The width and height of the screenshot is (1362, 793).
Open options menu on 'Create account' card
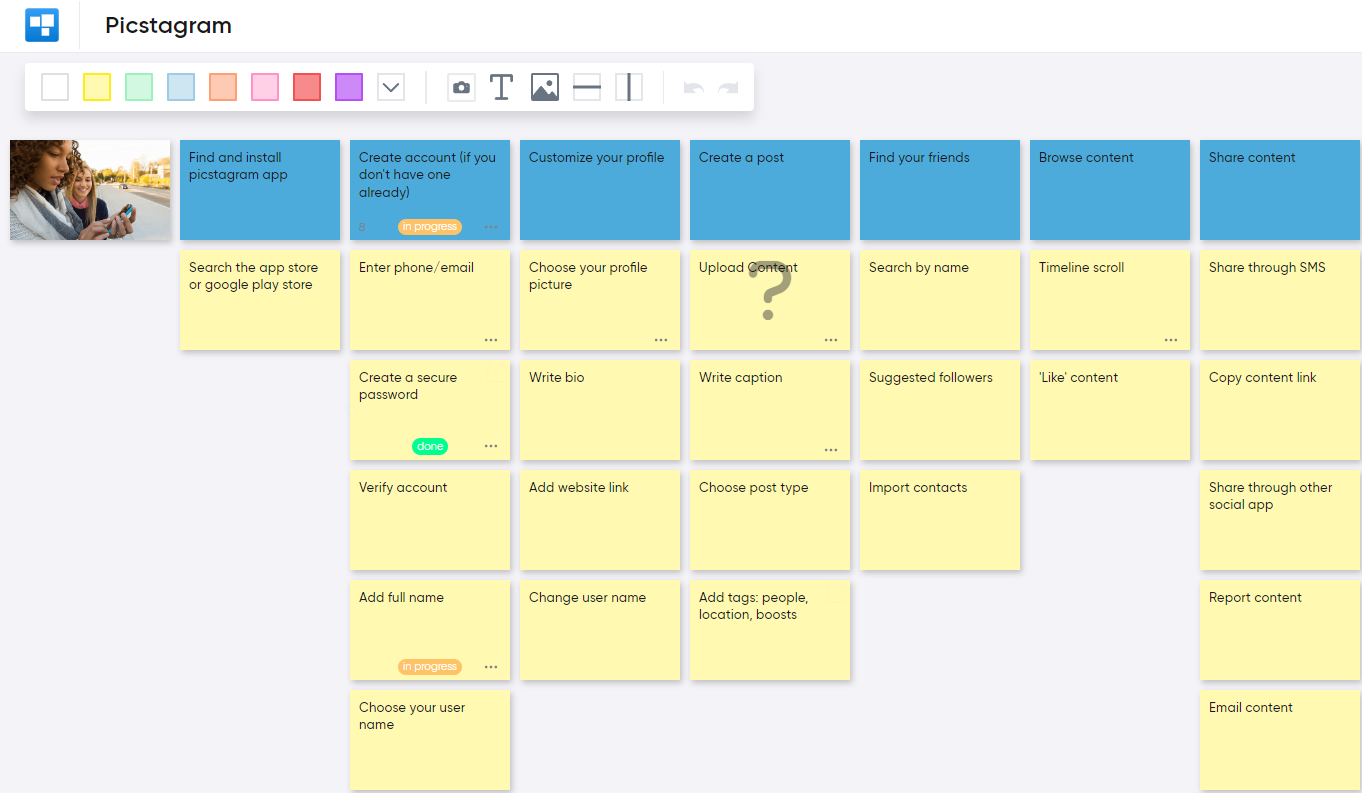point(491,227)
